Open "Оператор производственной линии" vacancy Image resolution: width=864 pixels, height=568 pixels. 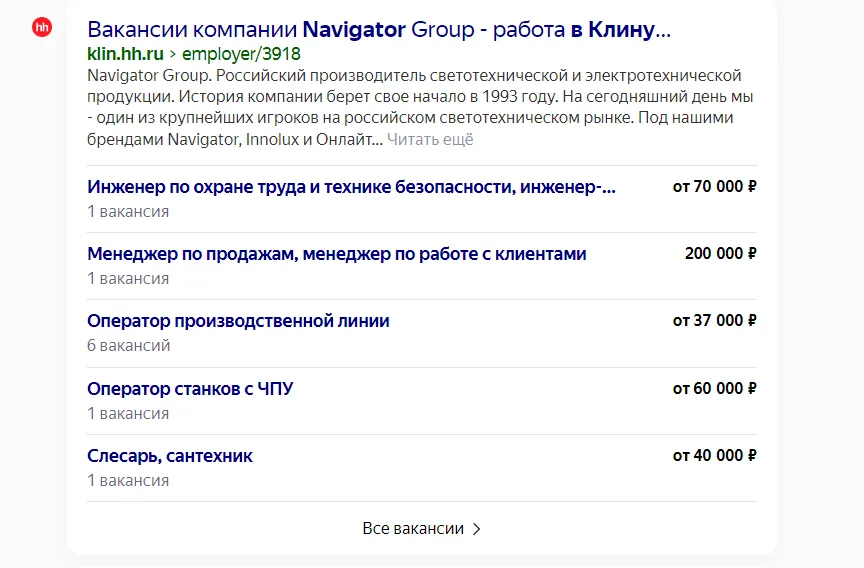point(238,321)
